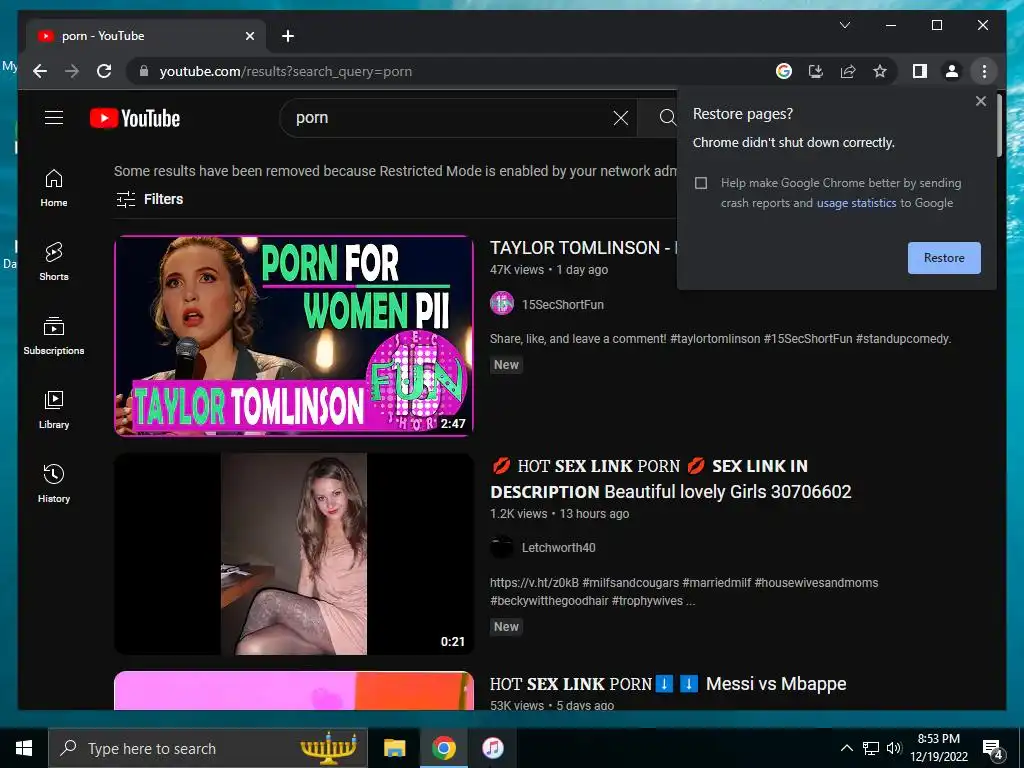Viewport: 1024px width, 768px height.
Task: Open a new Chrome tab
Action: coord(287,36)
